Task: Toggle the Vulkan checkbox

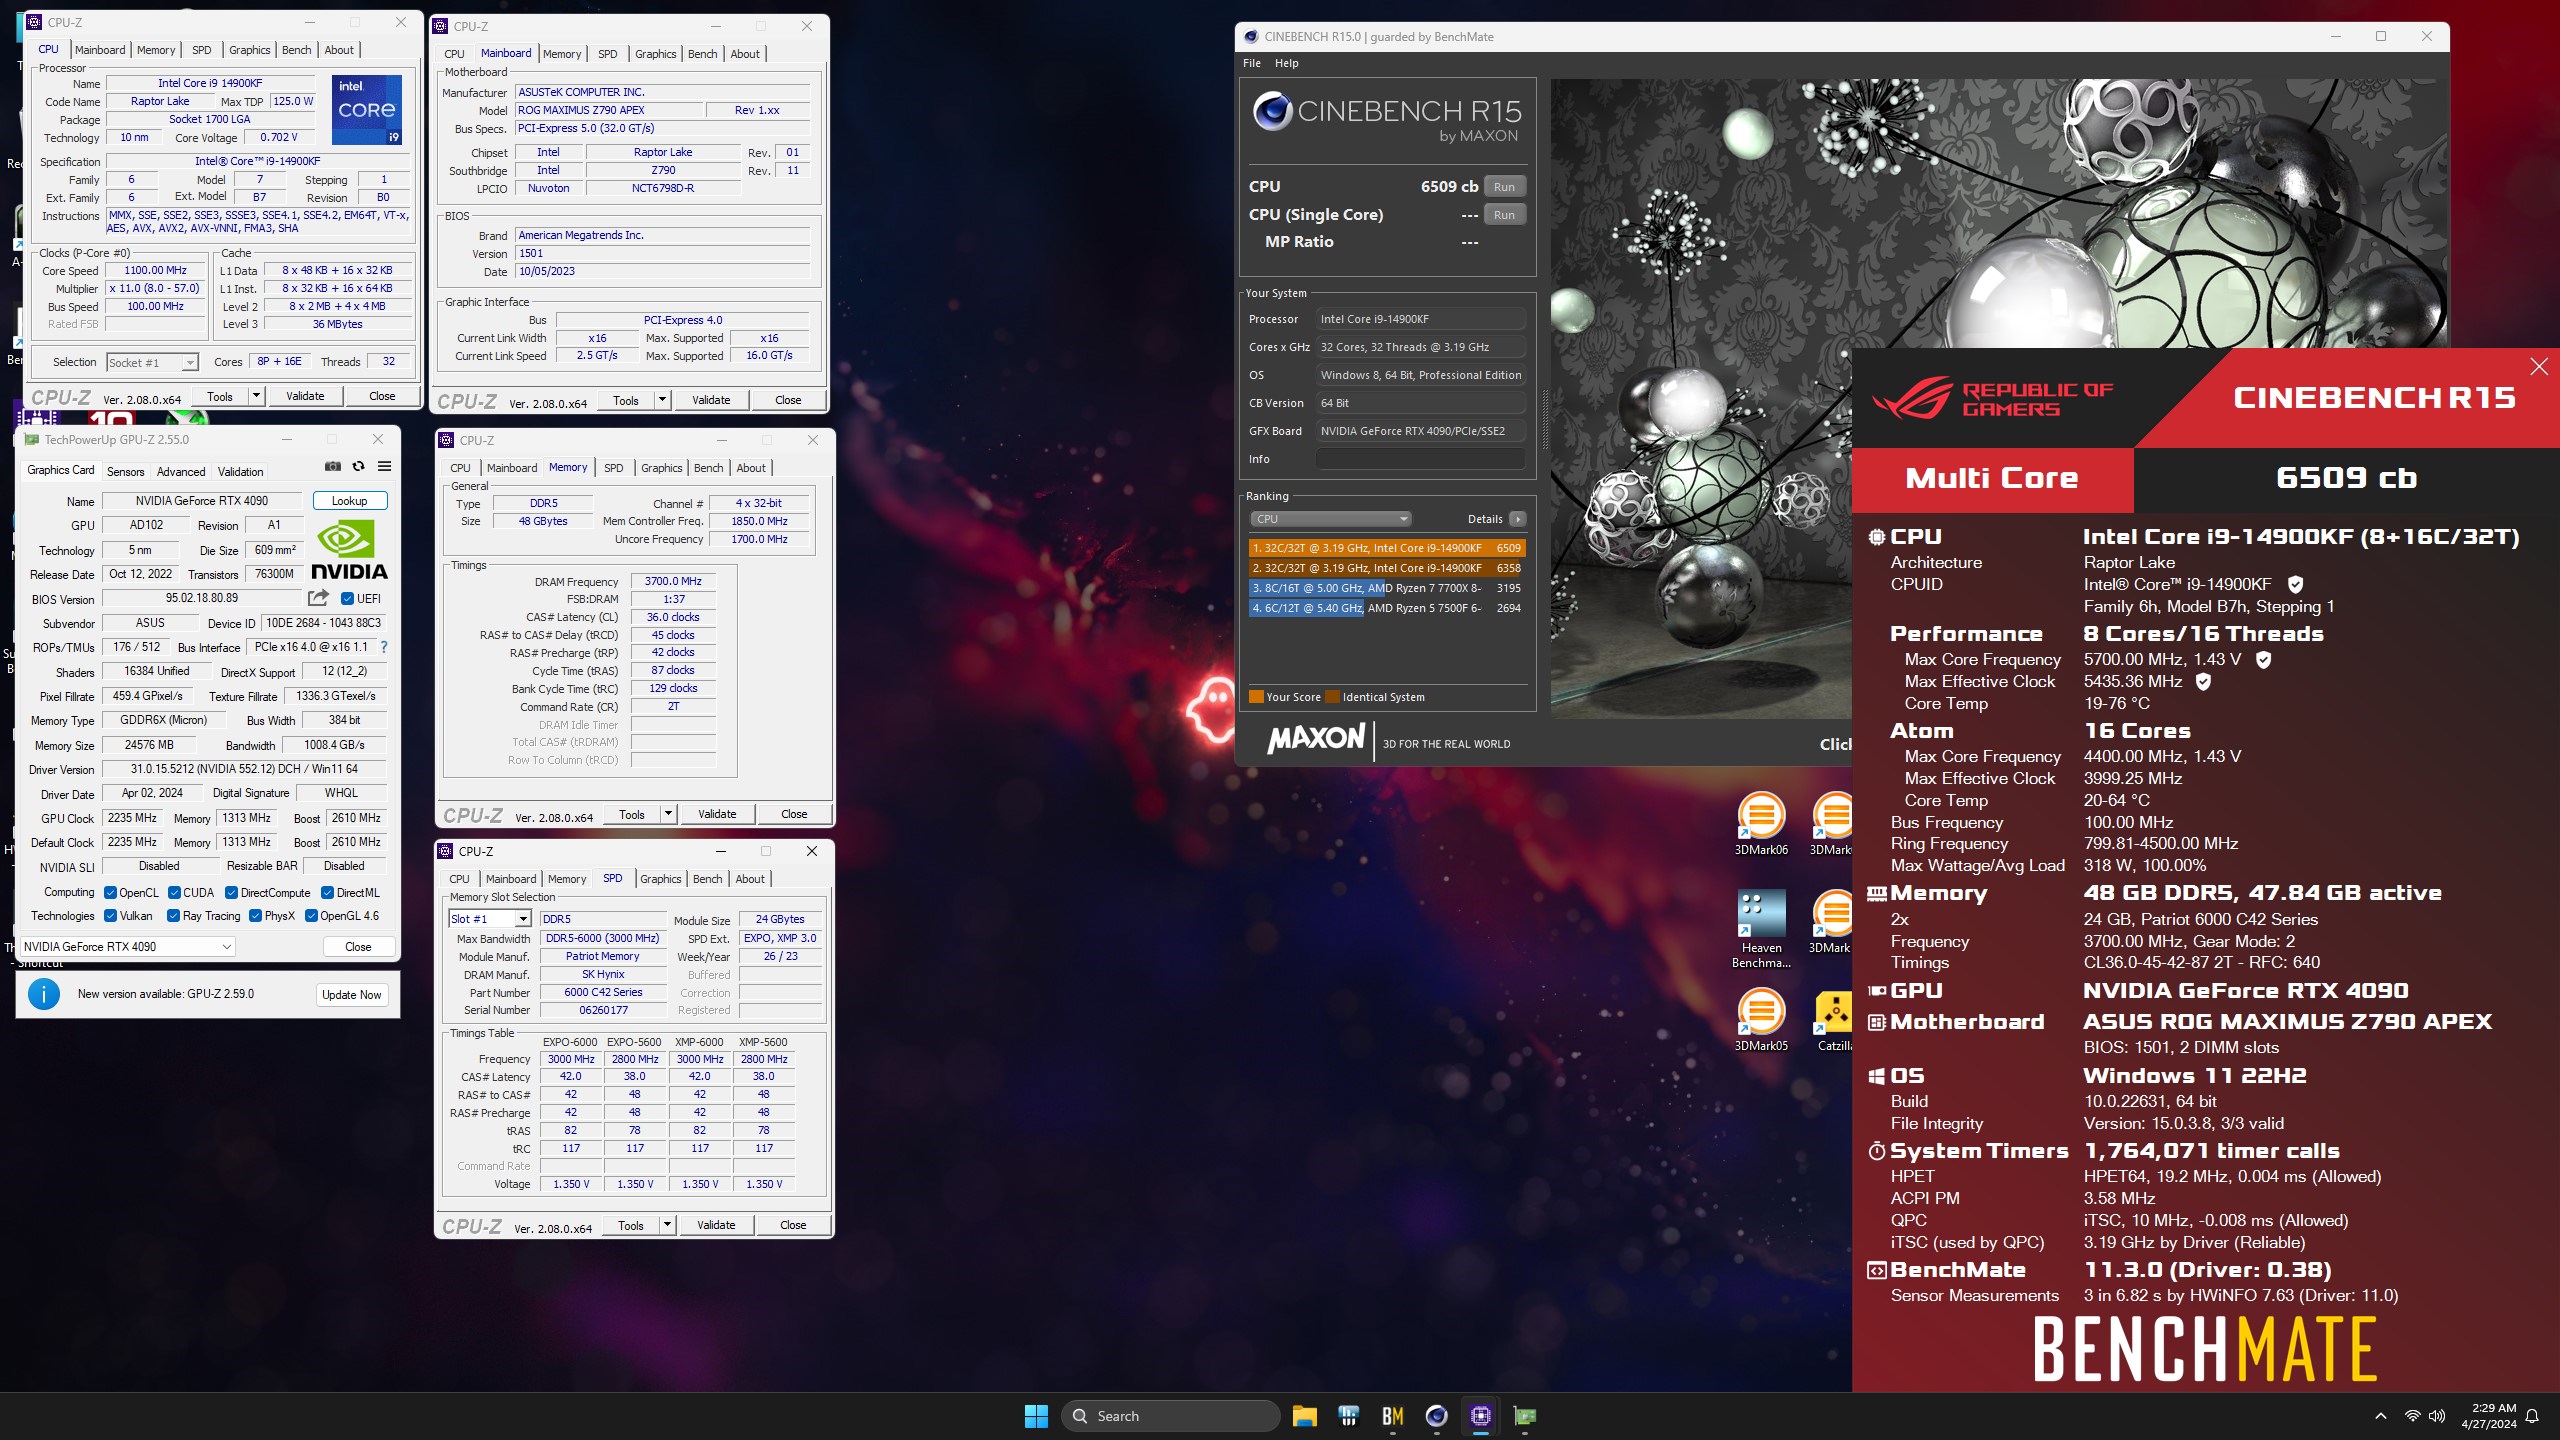Action: point(111,916)
